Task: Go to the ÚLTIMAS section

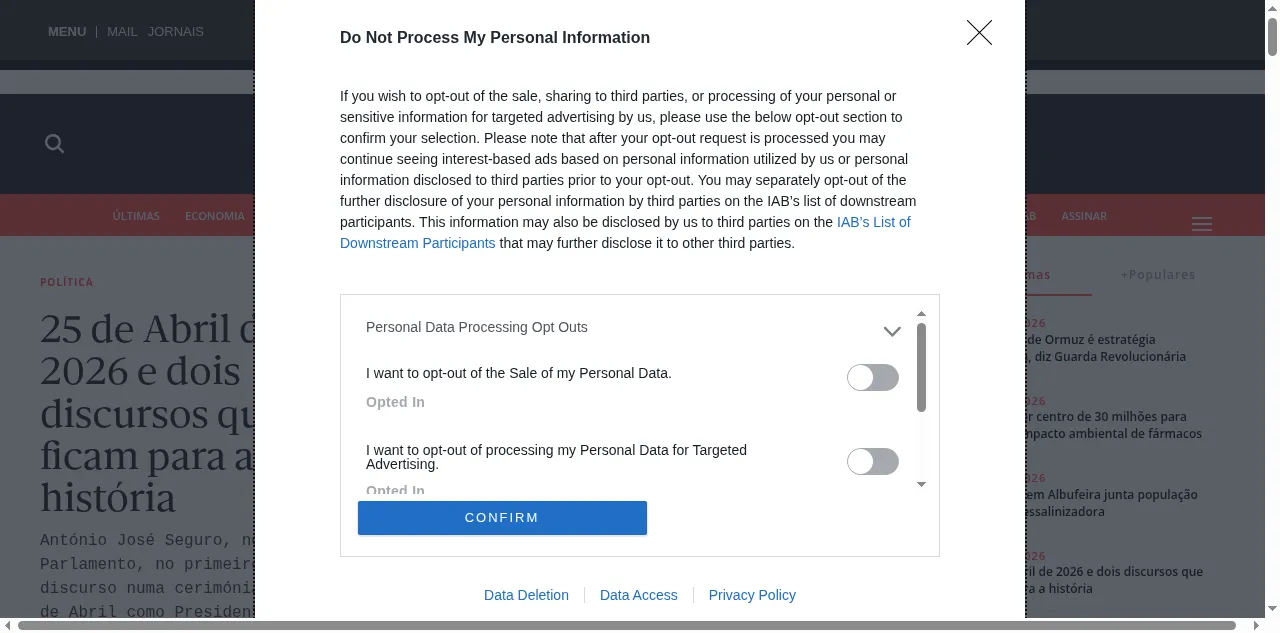Action: tap(136, 216)
